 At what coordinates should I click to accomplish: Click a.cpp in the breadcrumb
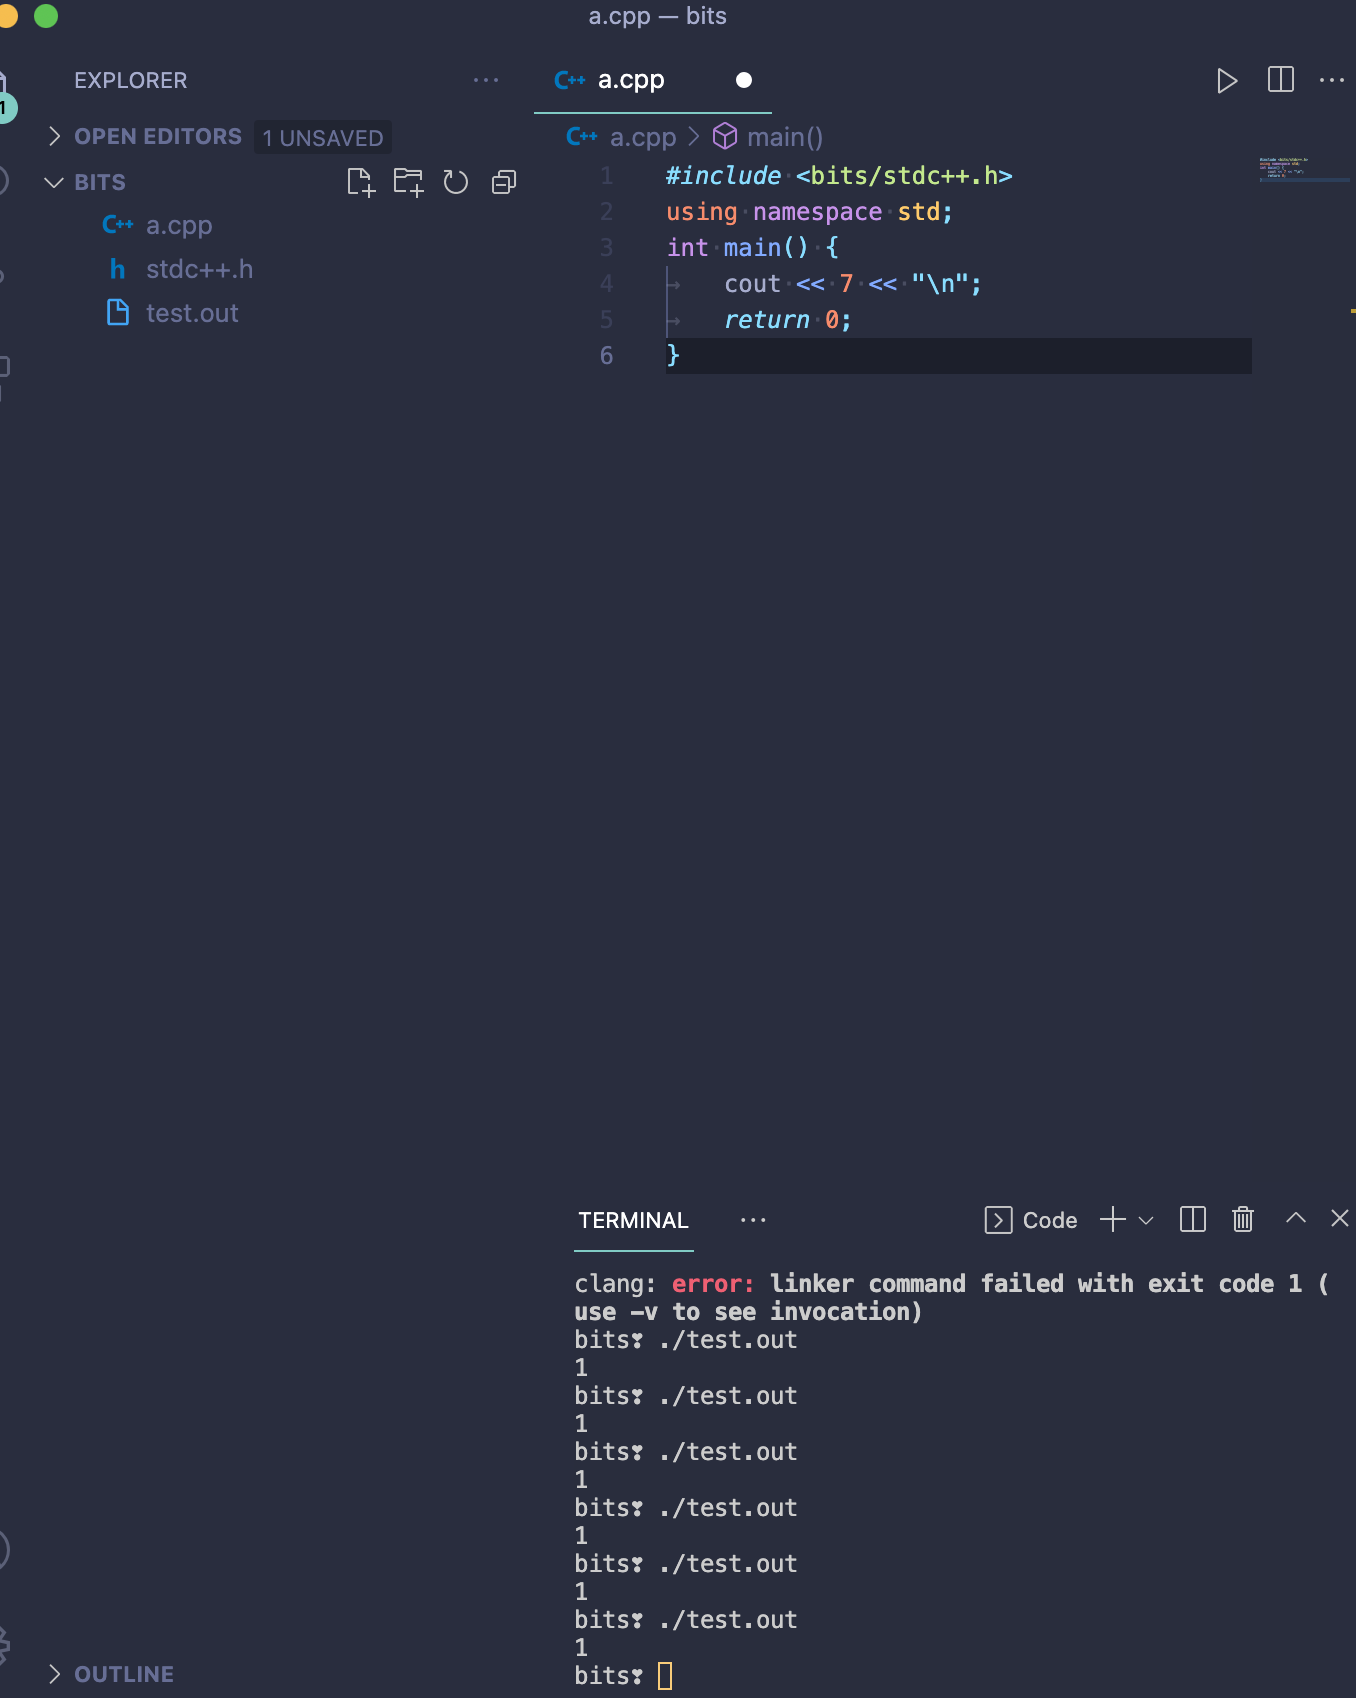click(643, 137)
